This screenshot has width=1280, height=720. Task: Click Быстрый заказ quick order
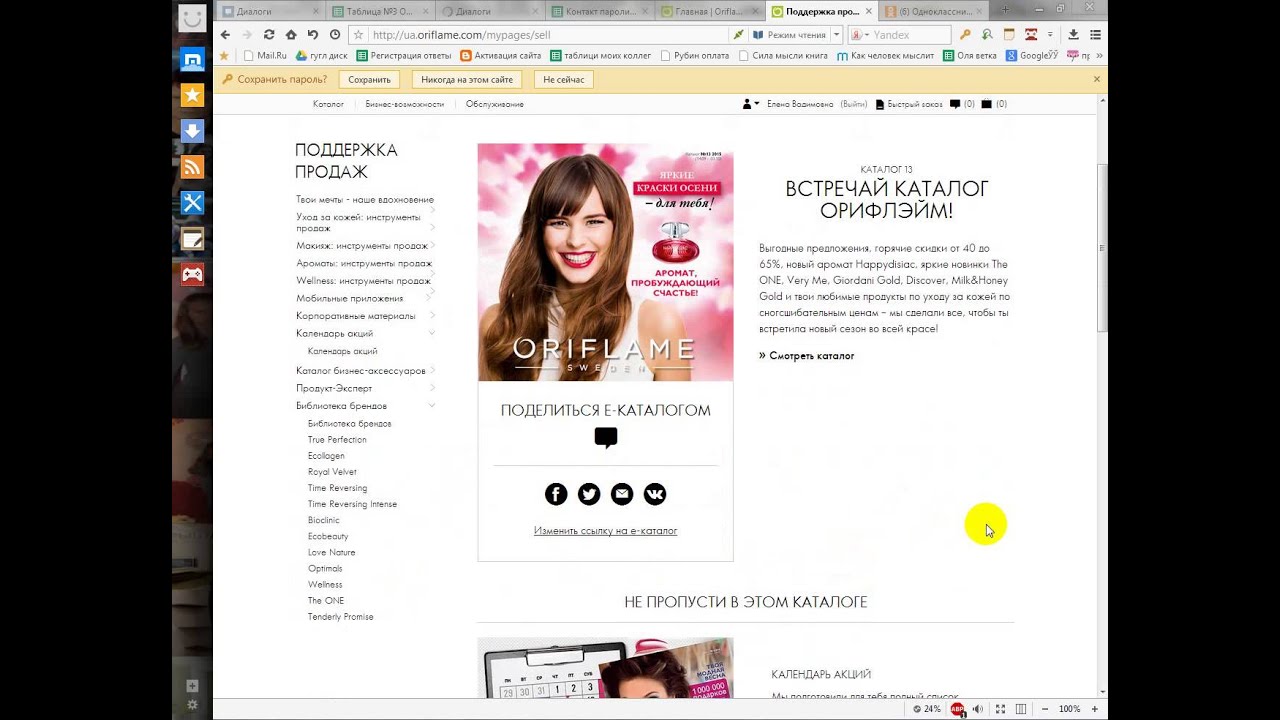click(x=909, y=104)
